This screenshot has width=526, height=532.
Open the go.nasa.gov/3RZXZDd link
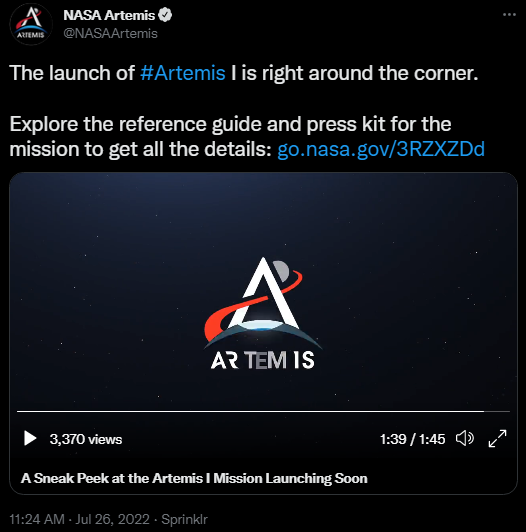click(x=381, y=149)
